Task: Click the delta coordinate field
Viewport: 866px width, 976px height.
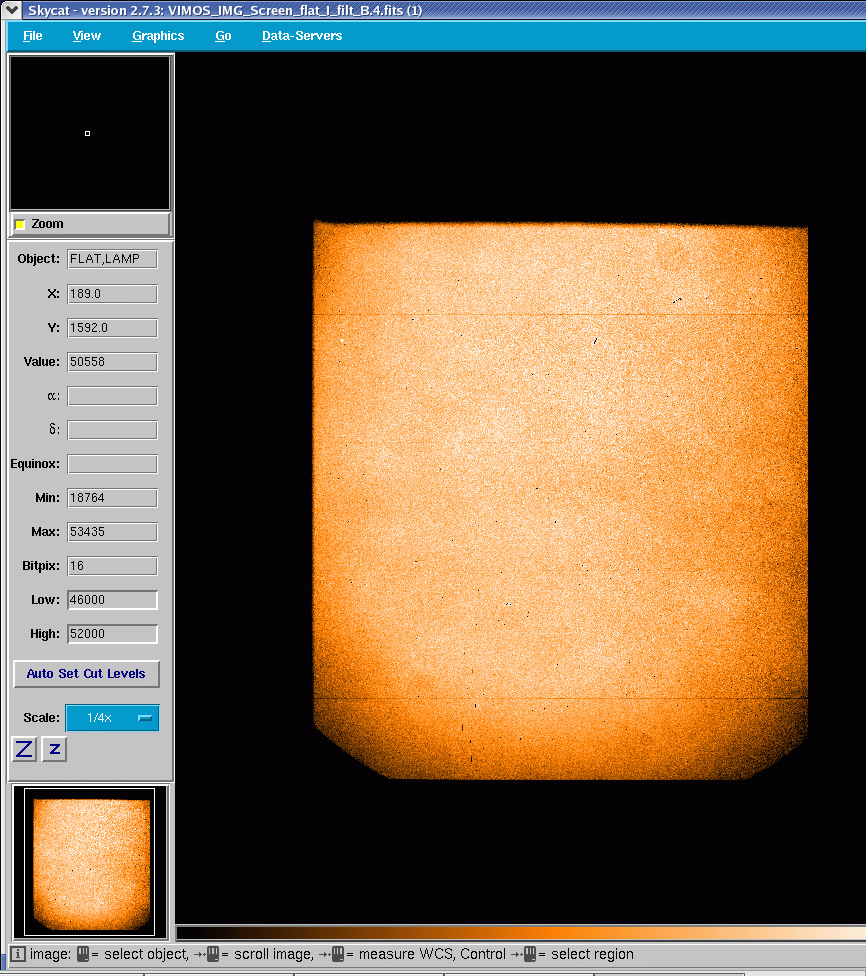Action: (x=113, y=430)
